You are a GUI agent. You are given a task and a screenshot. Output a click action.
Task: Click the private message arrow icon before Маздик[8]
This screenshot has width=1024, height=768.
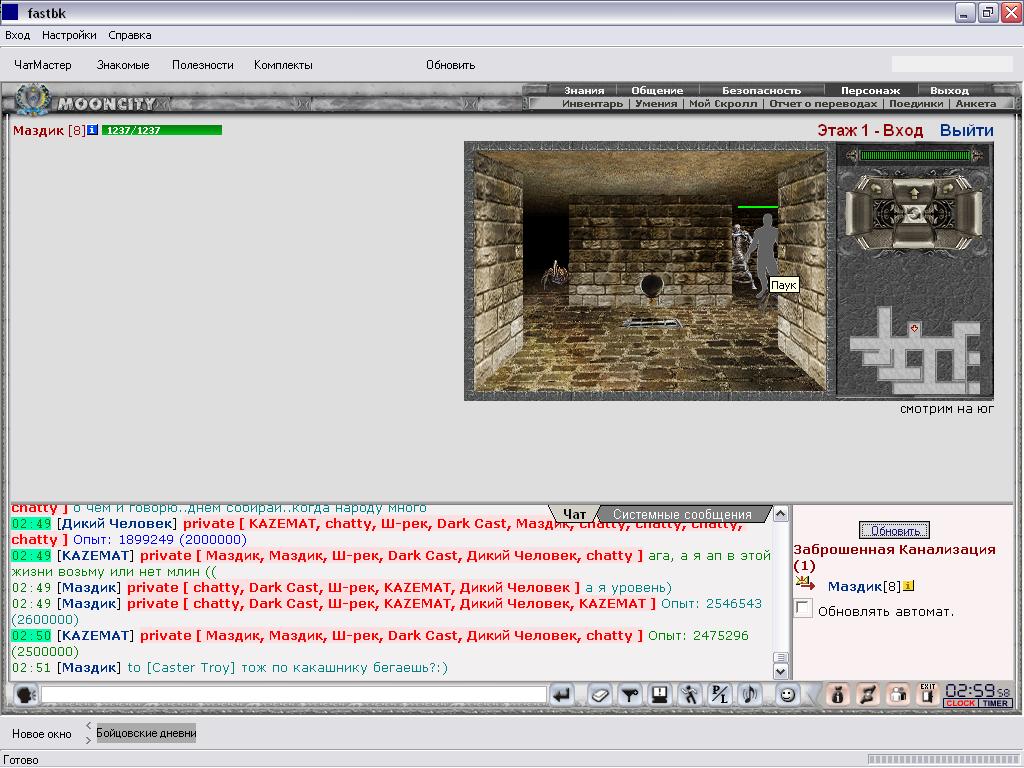click(805, 583)
